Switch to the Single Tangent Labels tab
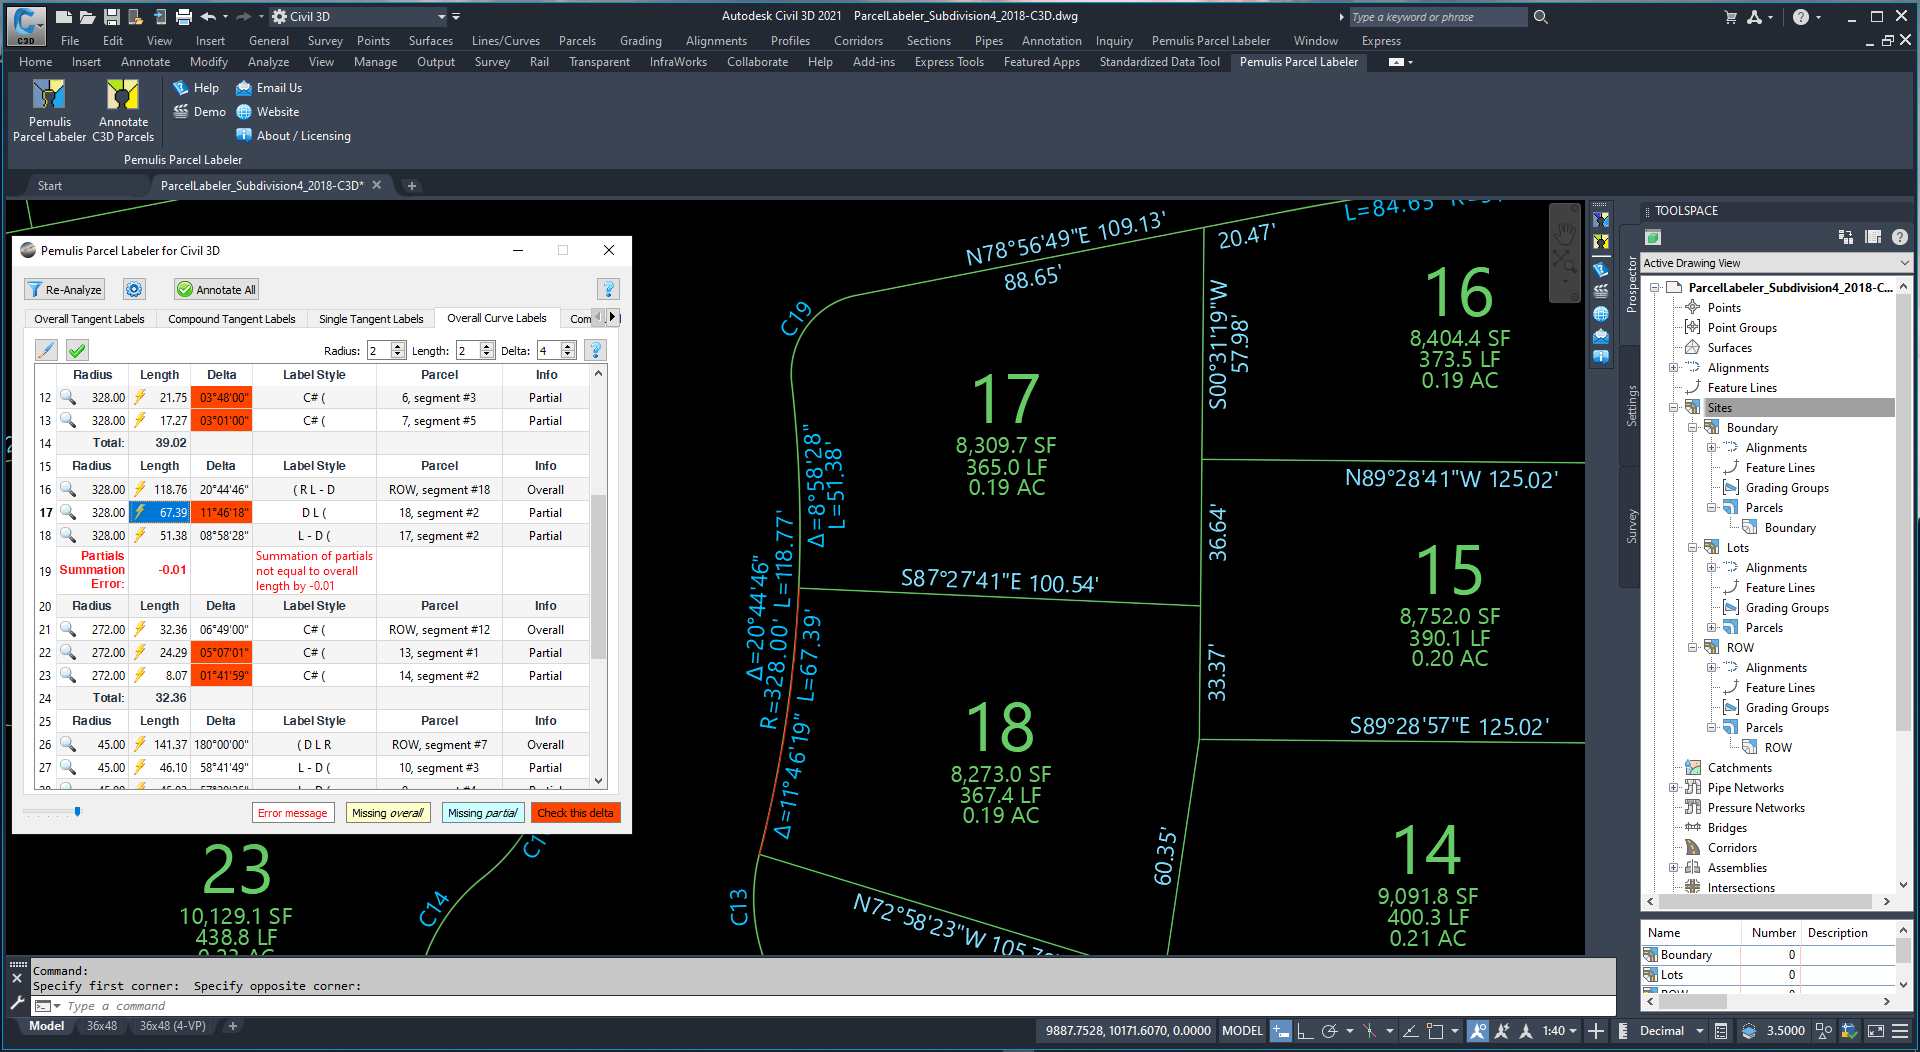 coord(371,319)
